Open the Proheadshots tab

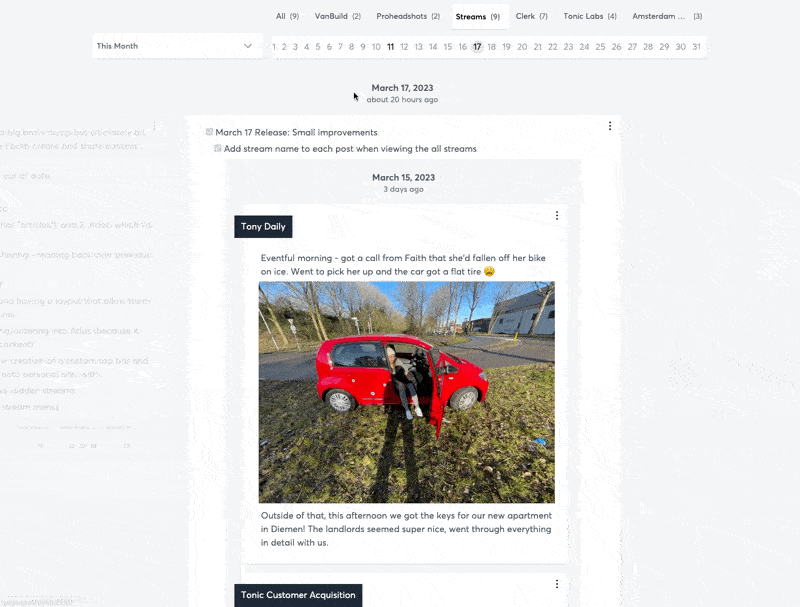click(408, 16)
